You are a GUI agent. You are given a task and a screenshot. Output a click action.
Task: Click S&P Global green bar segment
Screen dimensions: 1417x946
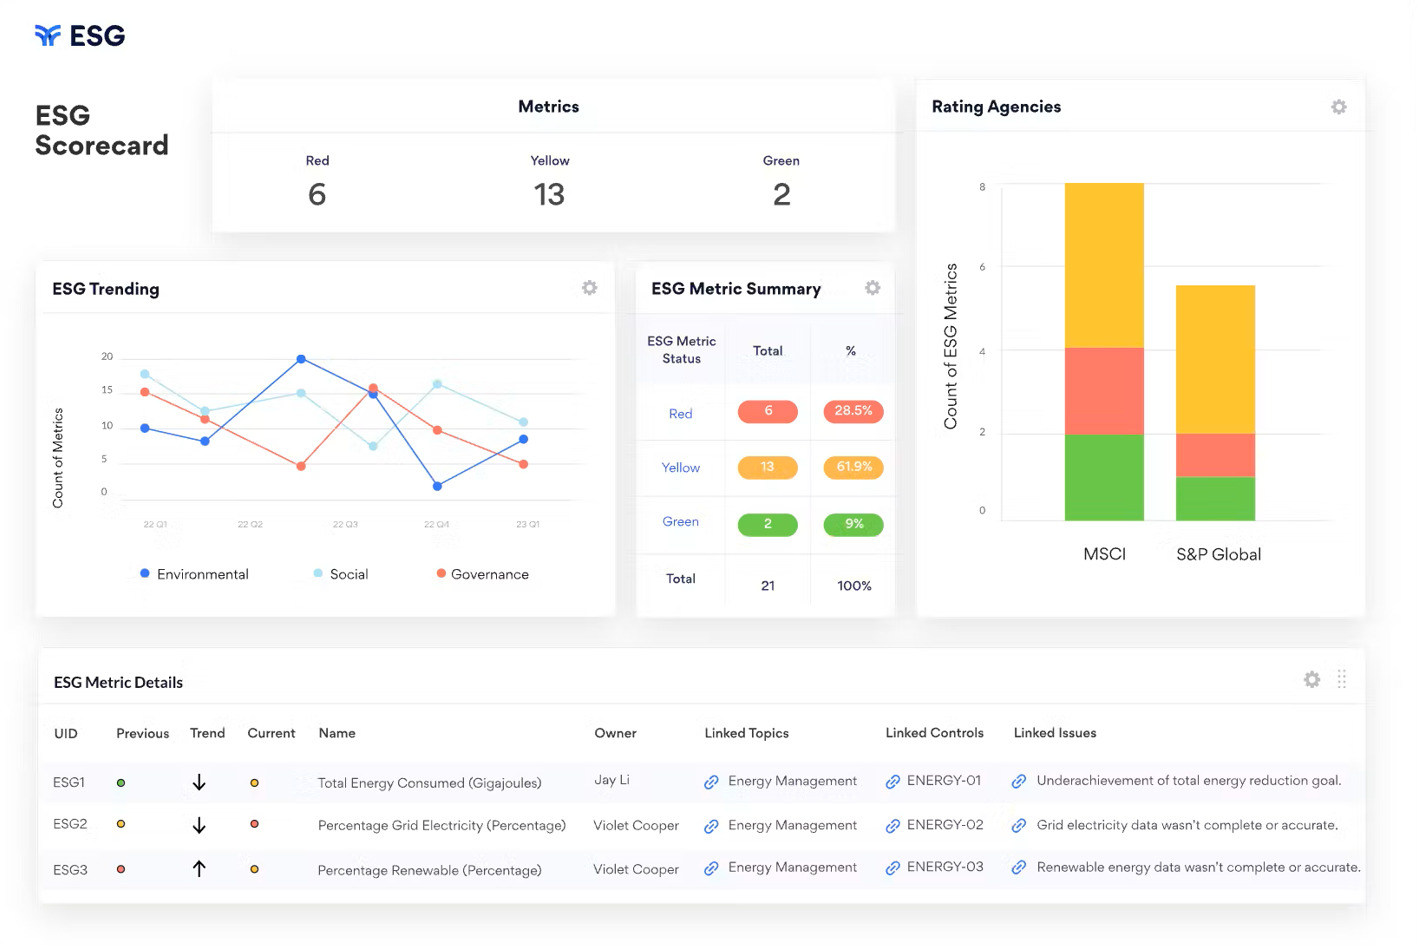[1215, 499]
